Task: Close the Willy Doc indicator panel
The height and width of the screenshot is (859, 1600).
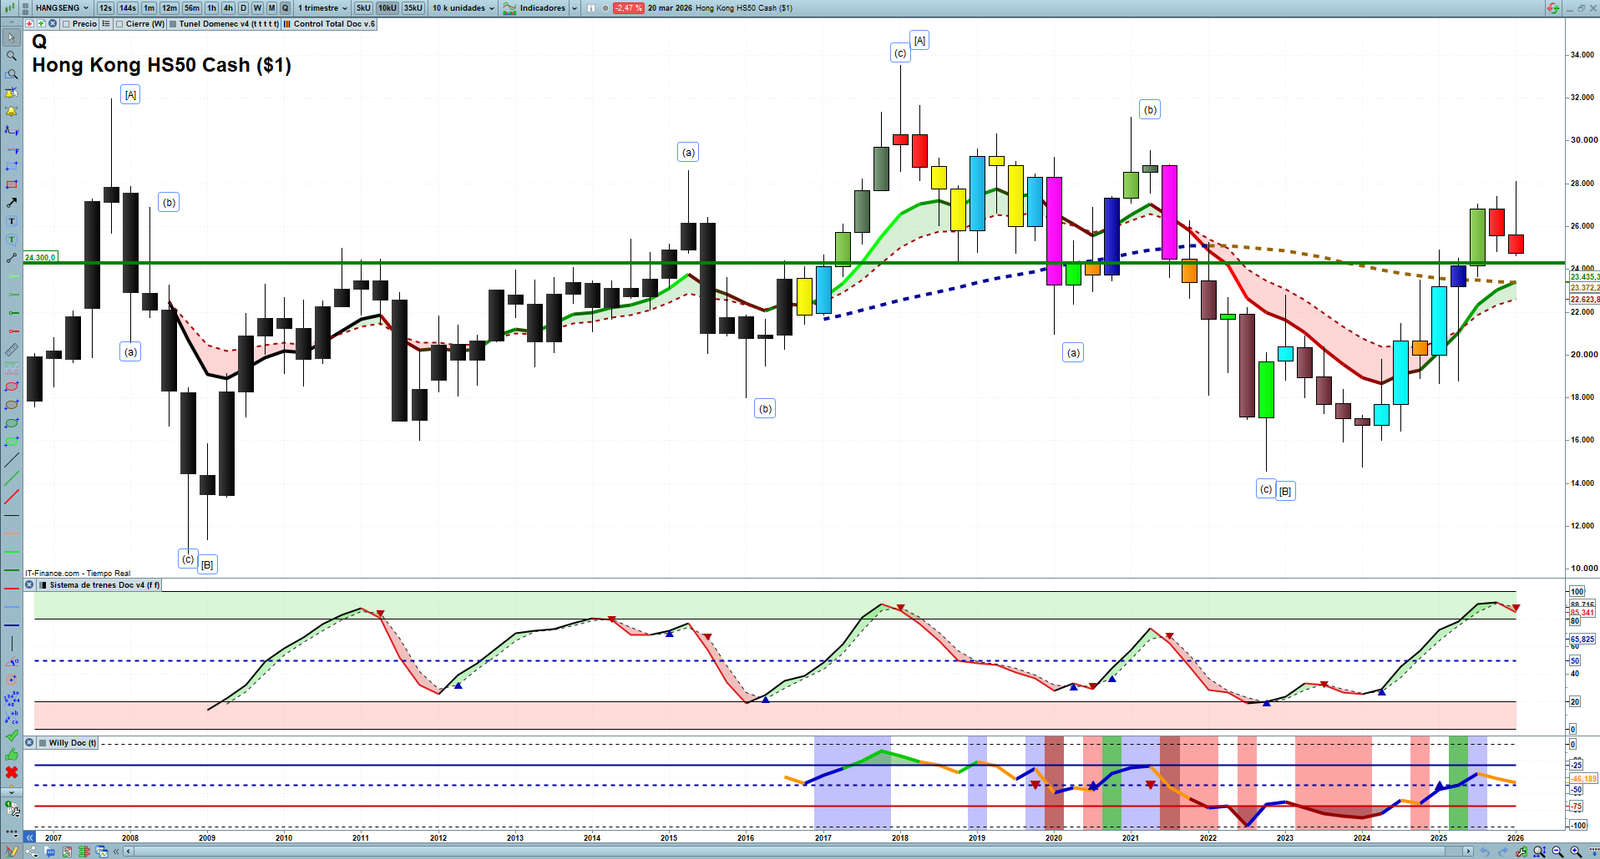Action: tap(29, 743)
